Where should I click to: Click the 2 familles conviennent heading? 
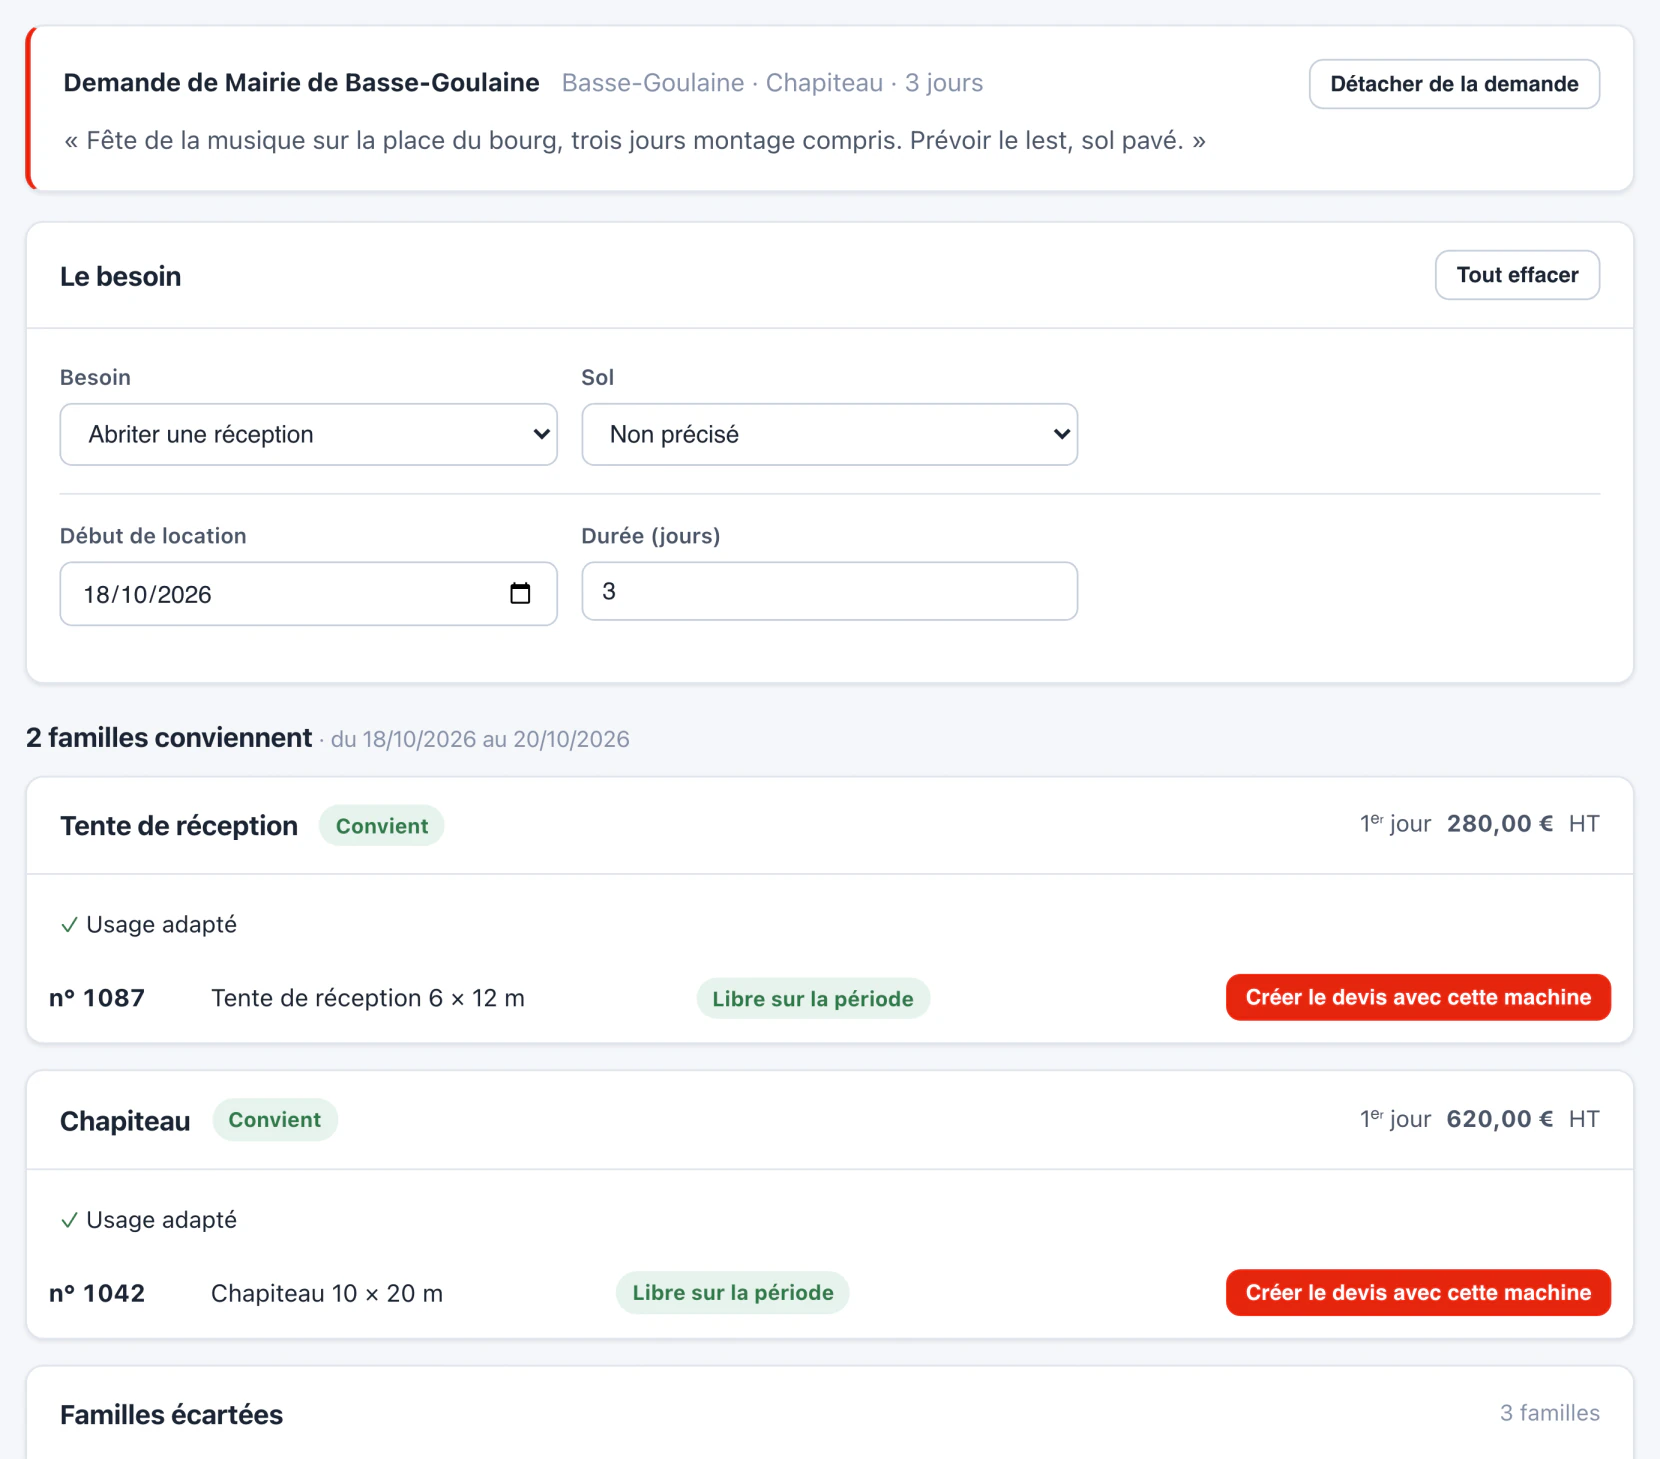pyautogui.click(x=169, y=738)
